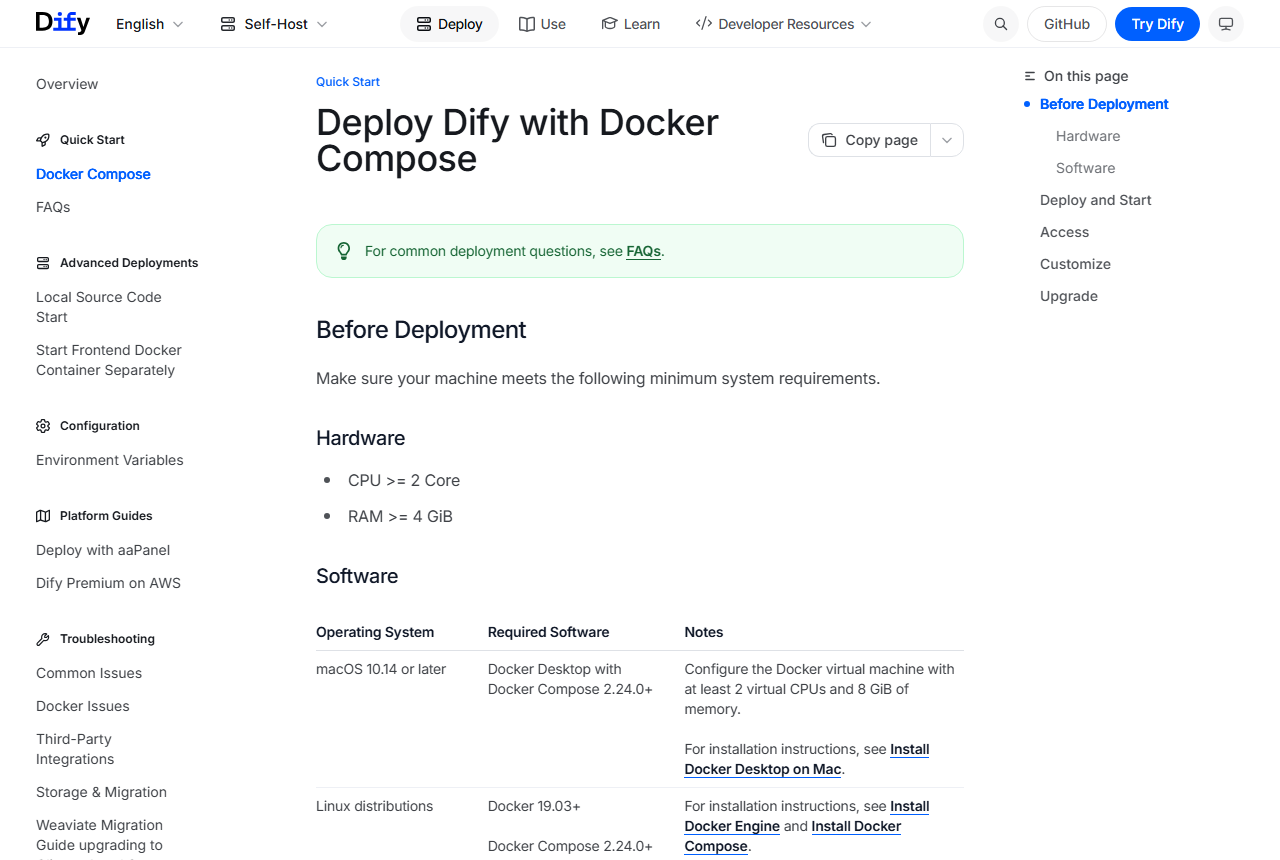The image size is (1280, 860).
Task: Click the Dify logo
Action: coord(62,23)
